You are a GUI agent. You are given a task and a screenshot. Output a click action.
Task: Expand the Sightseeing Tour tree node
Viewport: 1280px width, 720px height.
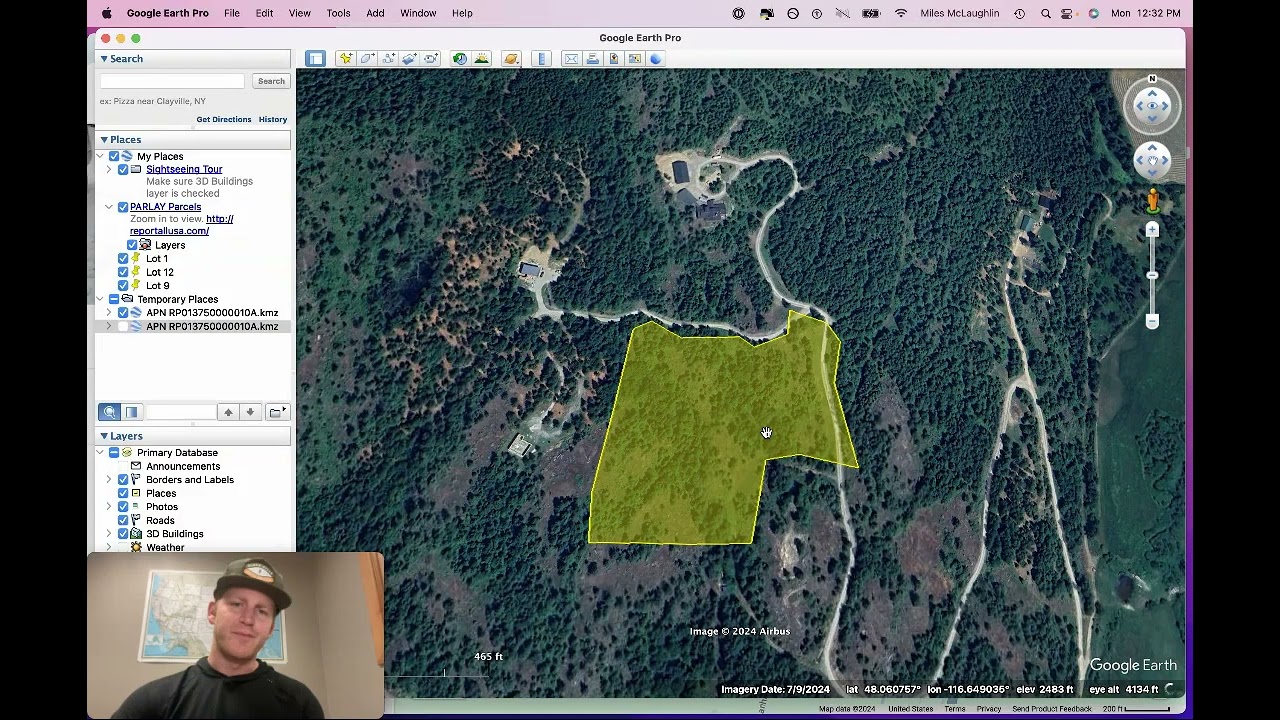click(109, 170)
